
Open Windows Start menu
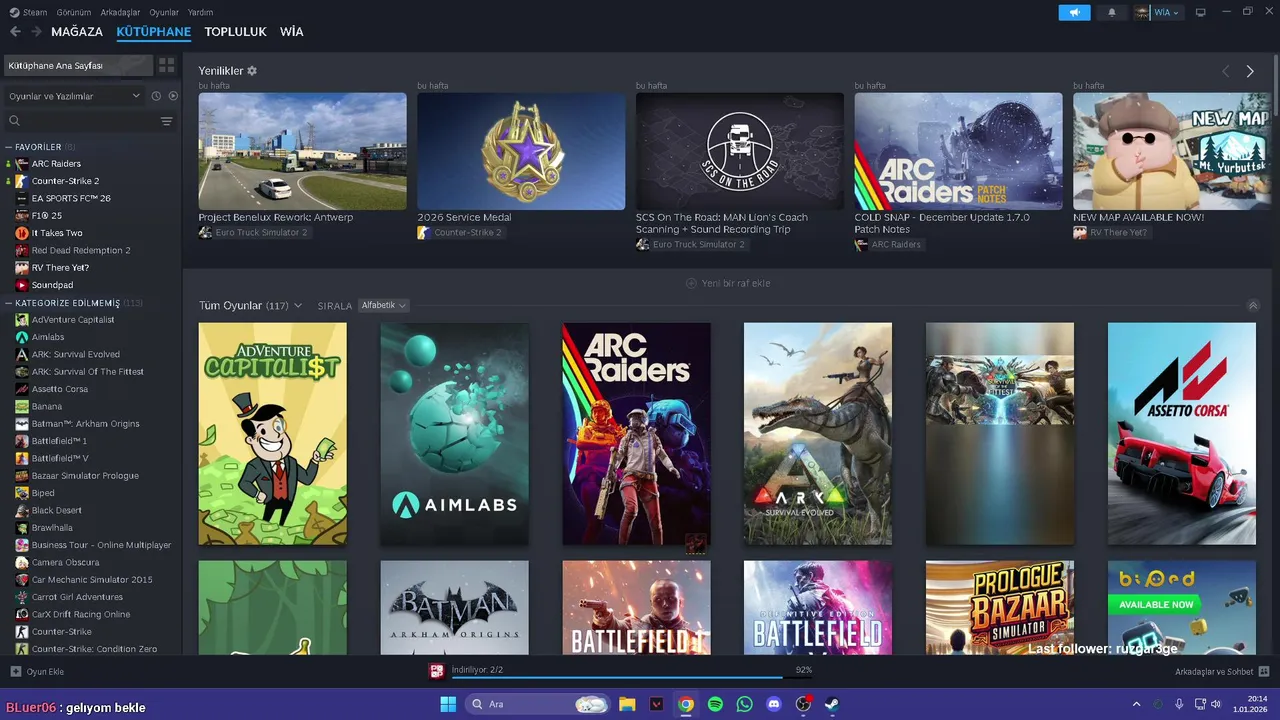pos(448,704)
